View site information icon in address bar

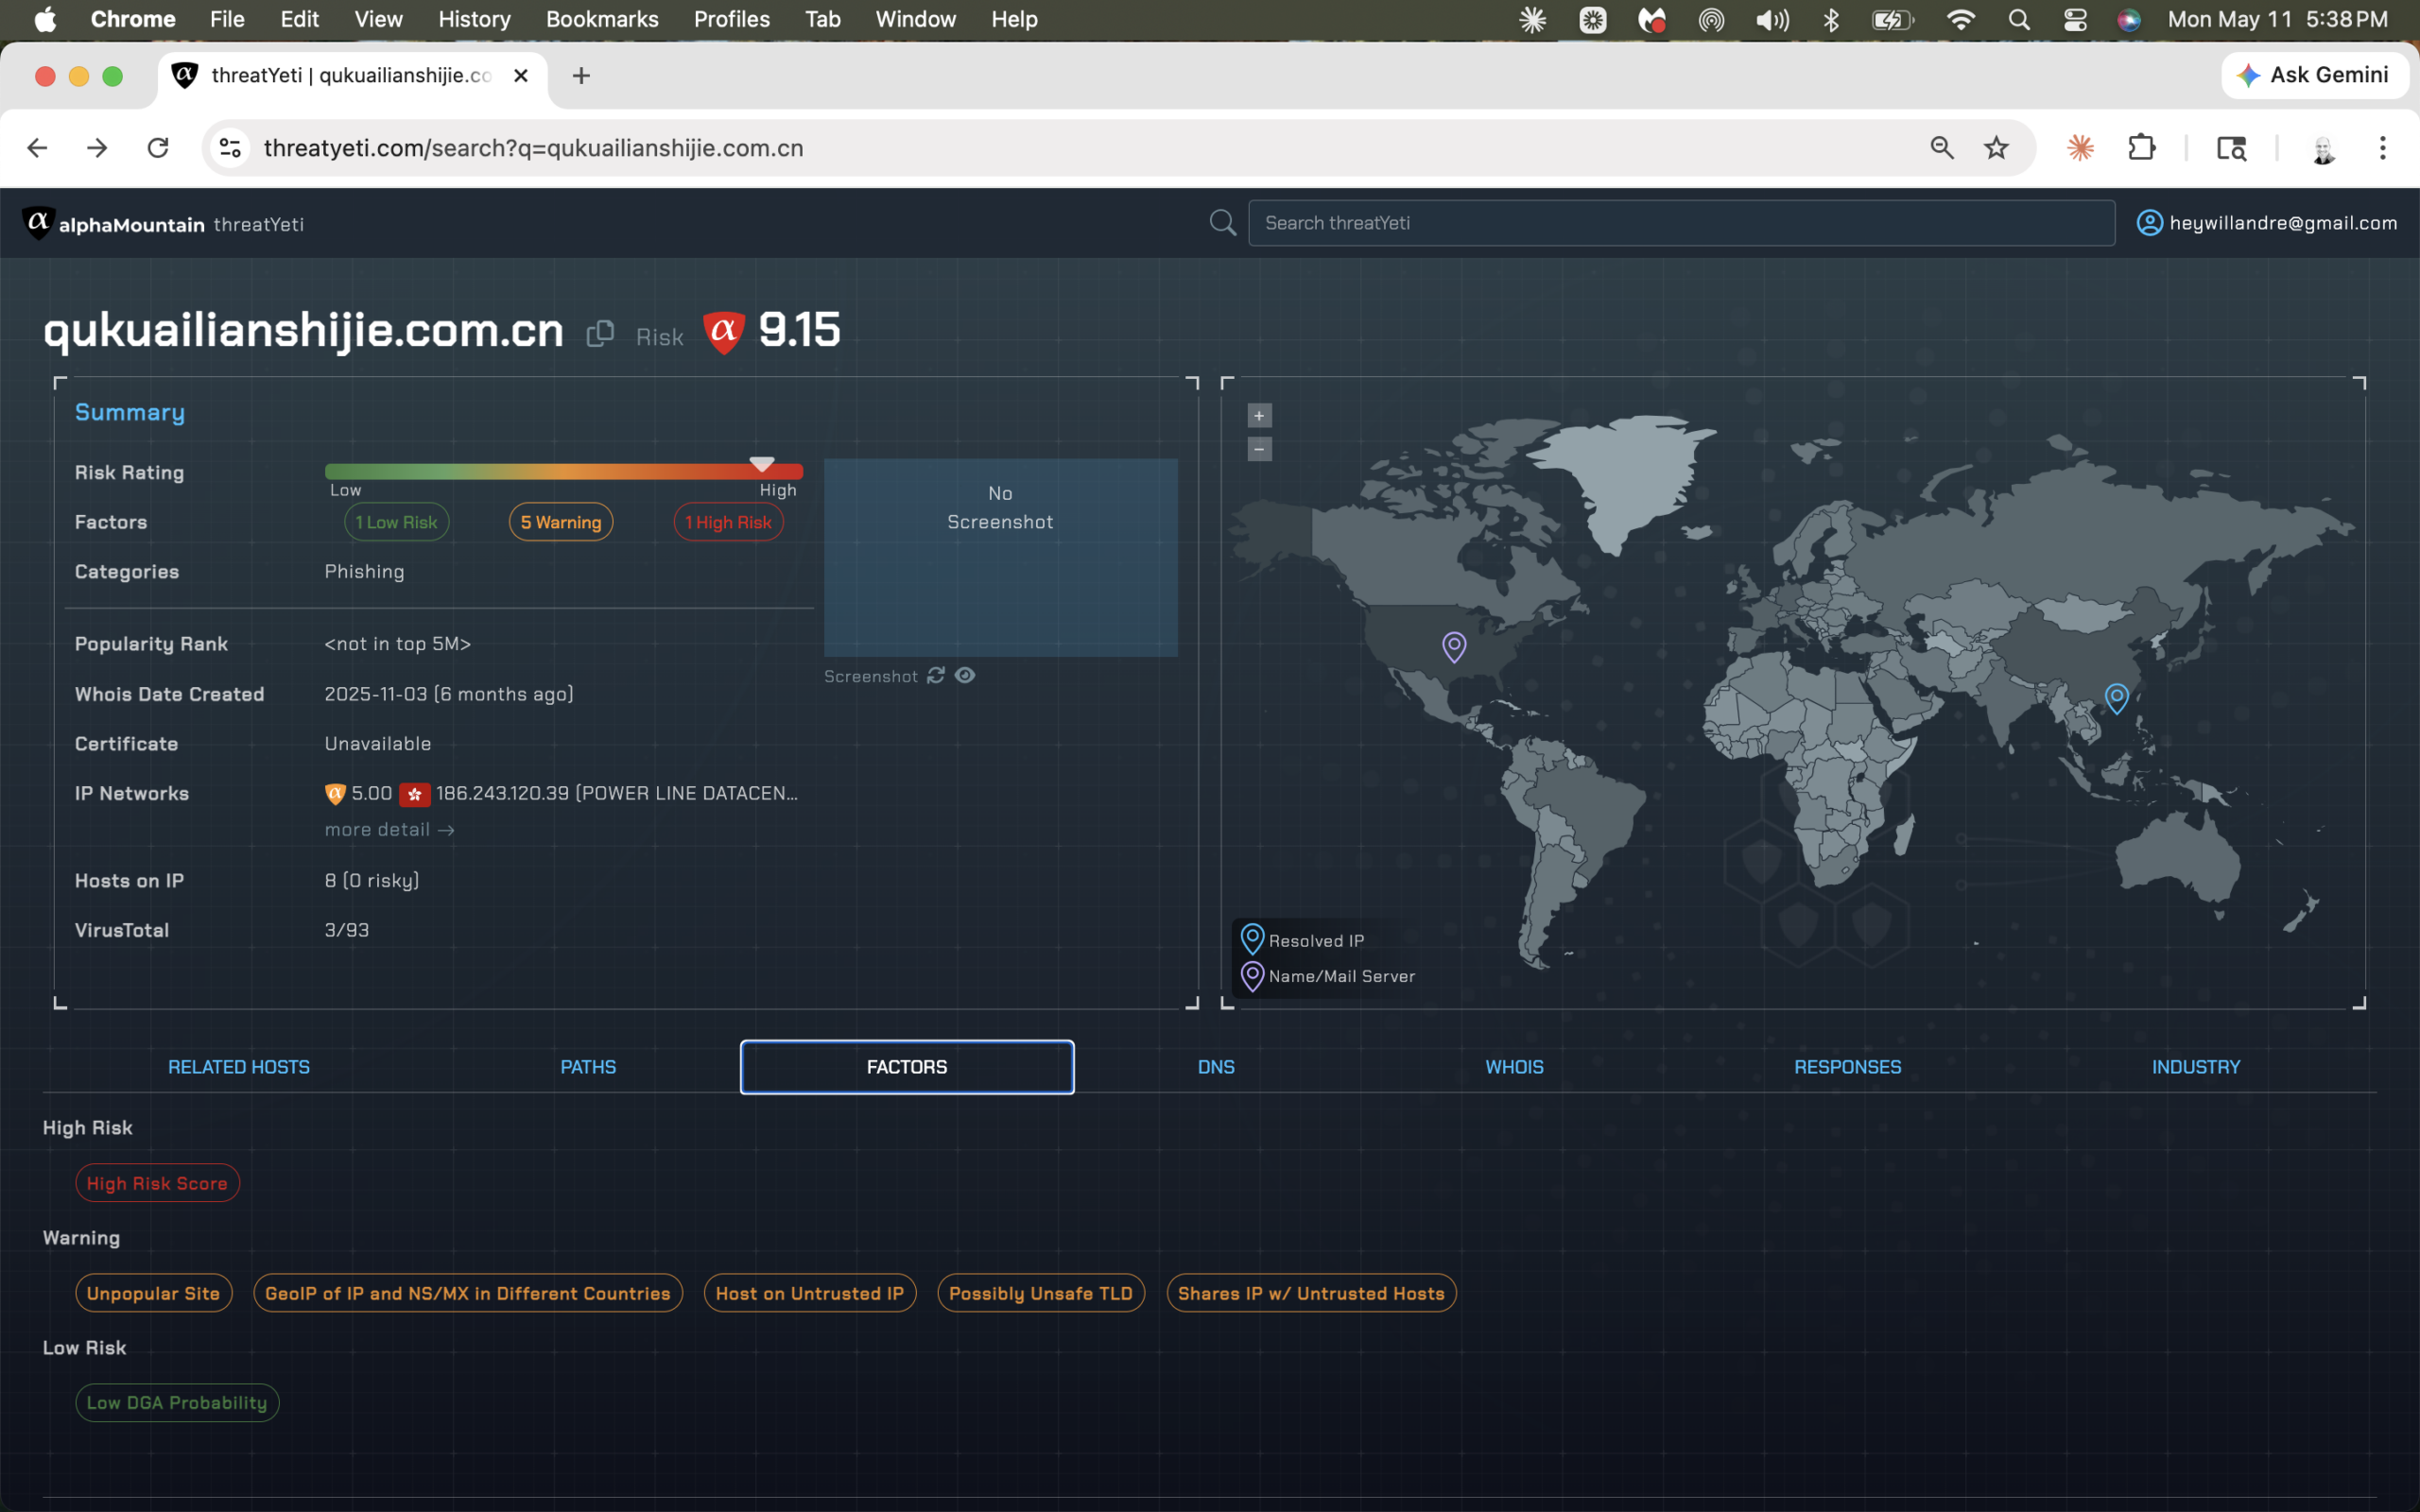coord(230,148)
